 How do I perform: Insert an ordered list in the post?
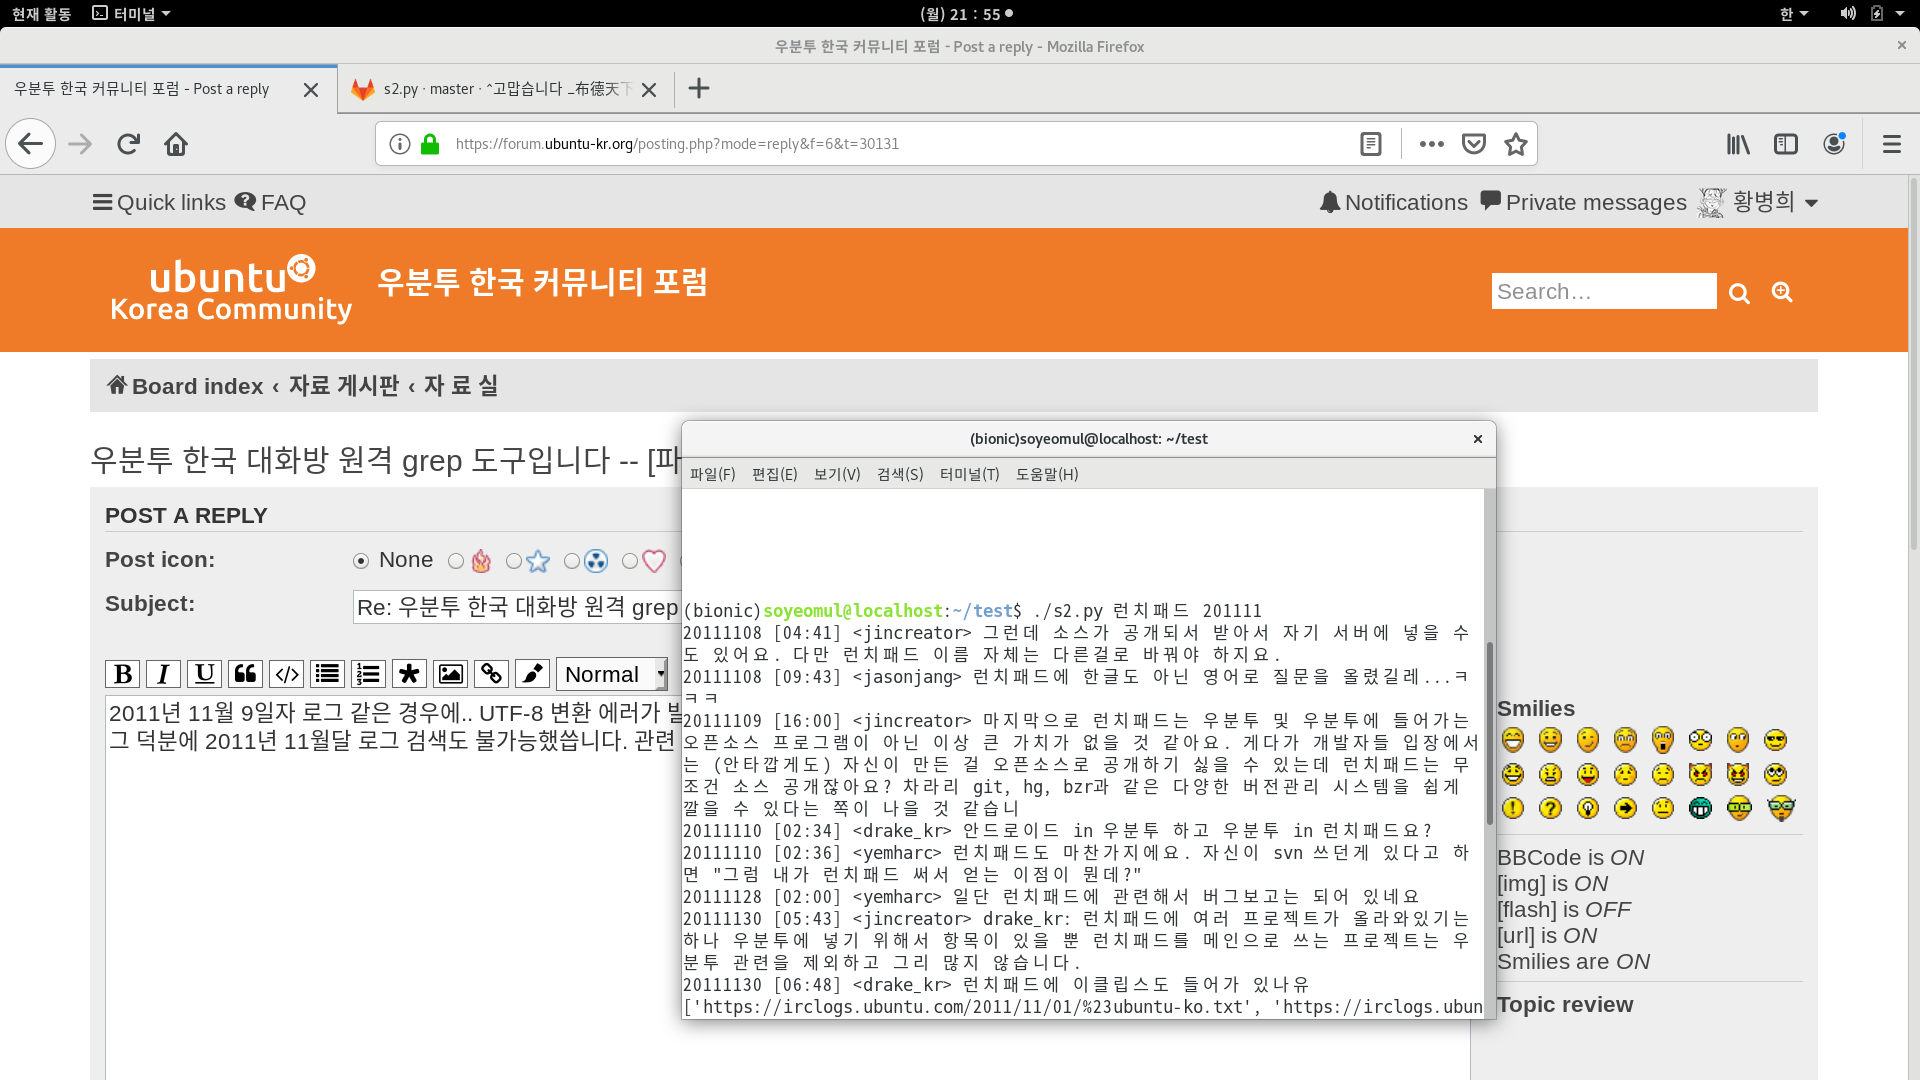click(368, 673)
